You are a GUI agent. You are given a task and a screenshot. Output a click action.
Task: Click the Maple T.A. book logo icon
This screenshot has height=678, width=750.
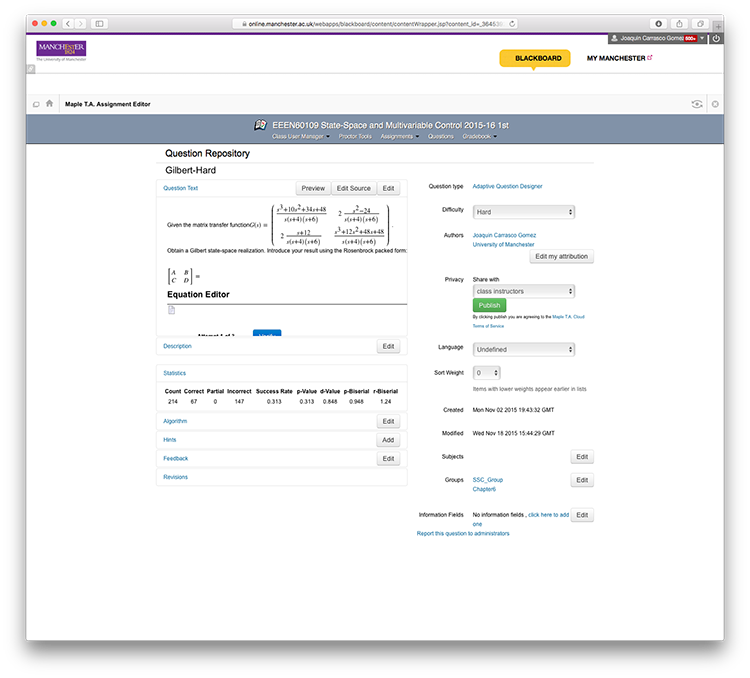coord(260,125)
